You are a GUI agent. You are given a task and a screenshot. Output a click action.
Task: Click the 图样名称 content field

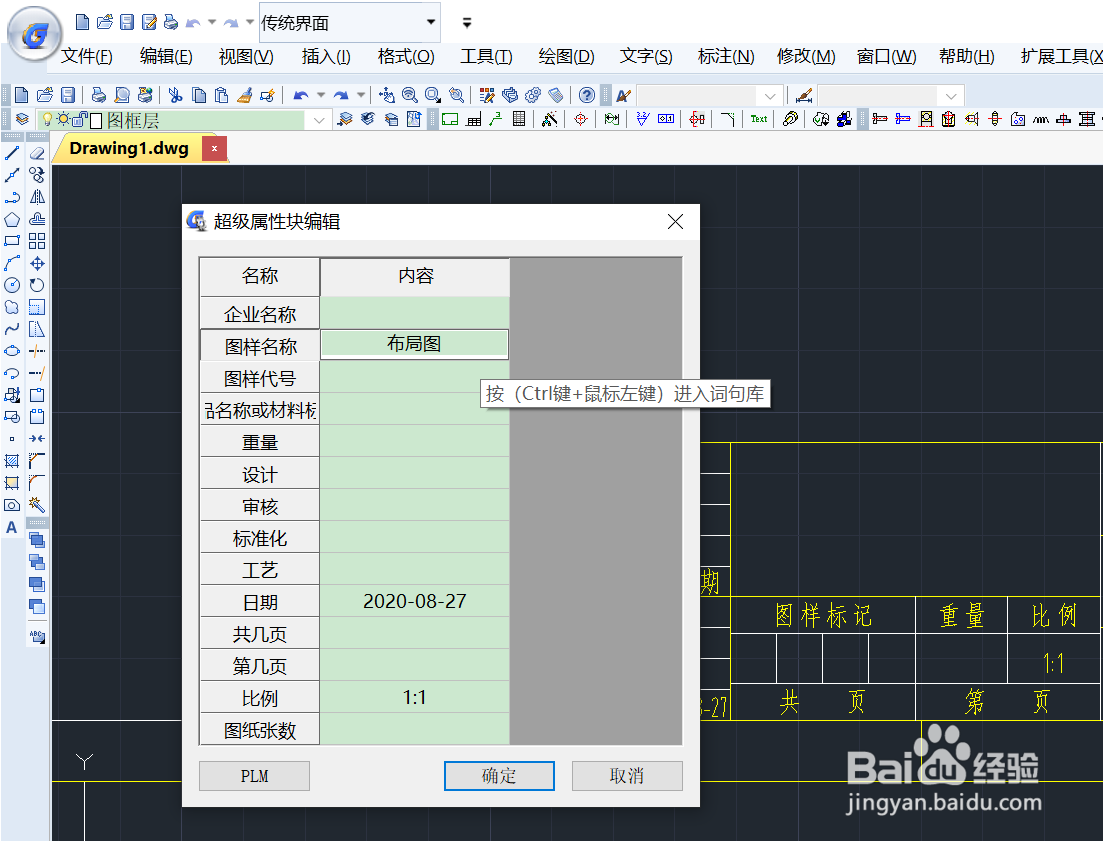coord(414,344)
